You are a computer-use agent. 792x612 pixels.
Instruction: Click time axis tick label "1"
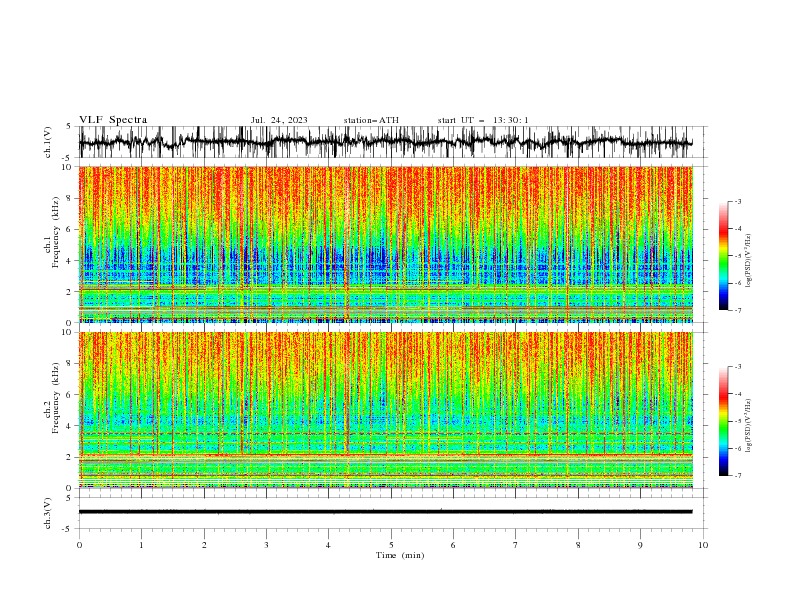141,545
